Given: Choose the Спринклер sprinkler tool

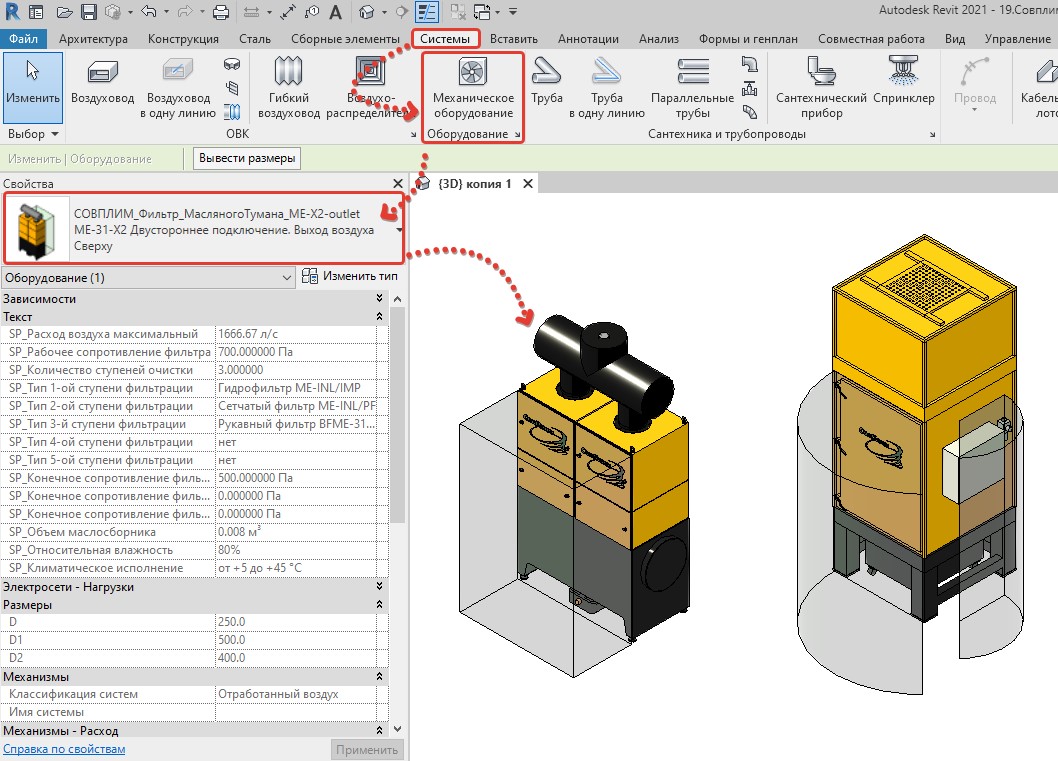Looking at the screenshot, I should pos(903,82).
